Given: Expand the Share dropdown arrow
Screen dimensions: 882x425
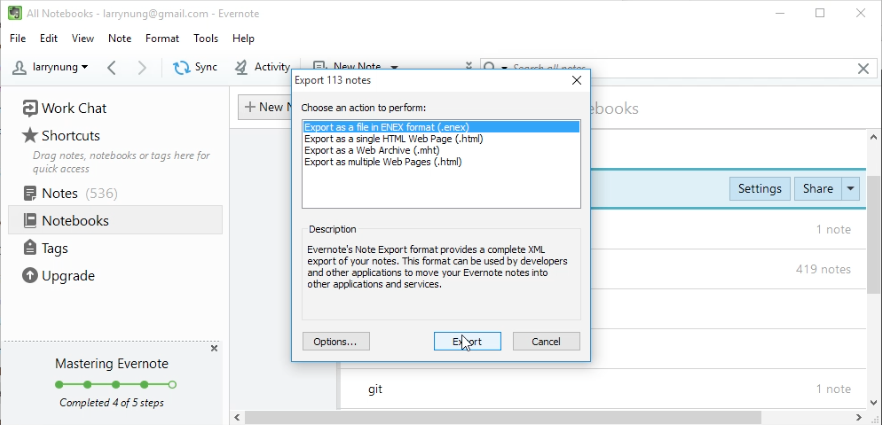Looking at the screenshot, I should (x=850, y=189).
